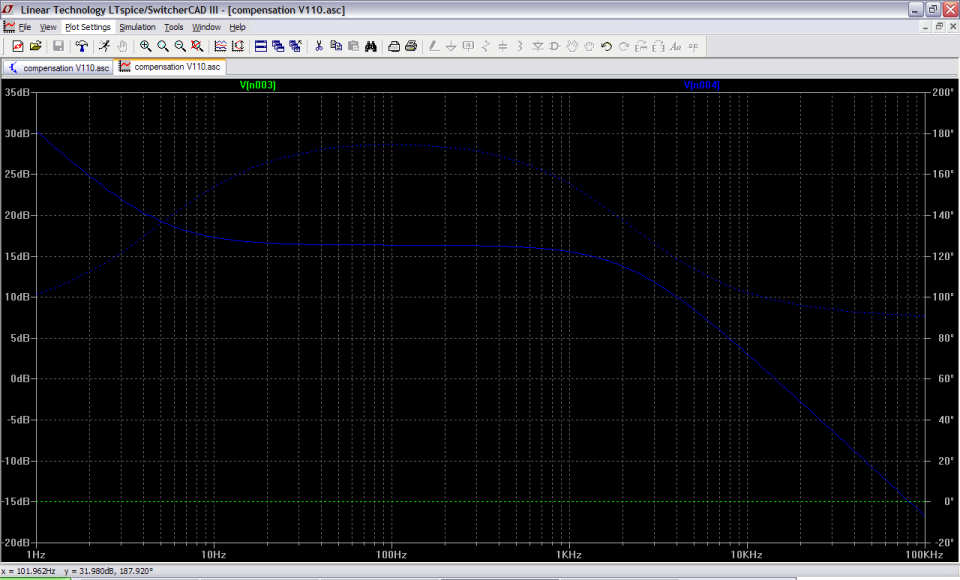Click the 100KHz label on the frequency axis
Image resolution: width=960 pixels, height=580 pixels.
(924, 554)
